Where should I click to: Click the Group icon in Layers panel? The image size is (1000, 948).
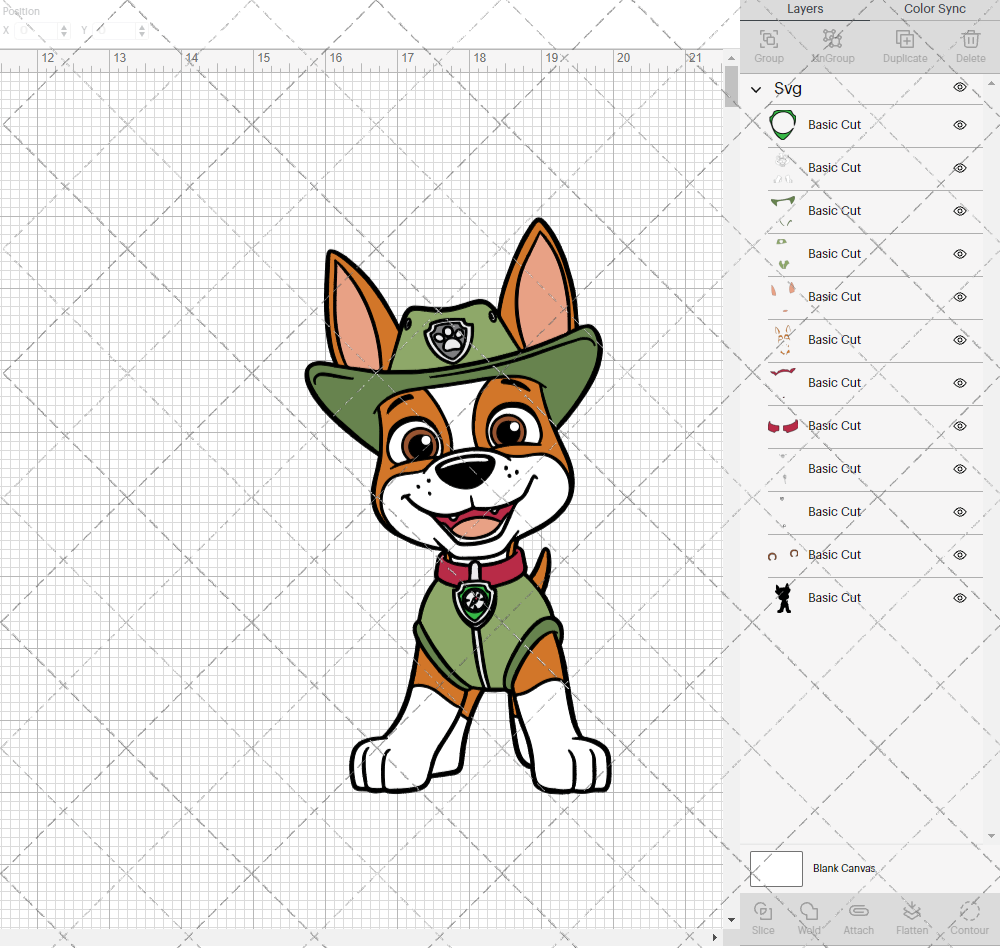click(768, 39)
